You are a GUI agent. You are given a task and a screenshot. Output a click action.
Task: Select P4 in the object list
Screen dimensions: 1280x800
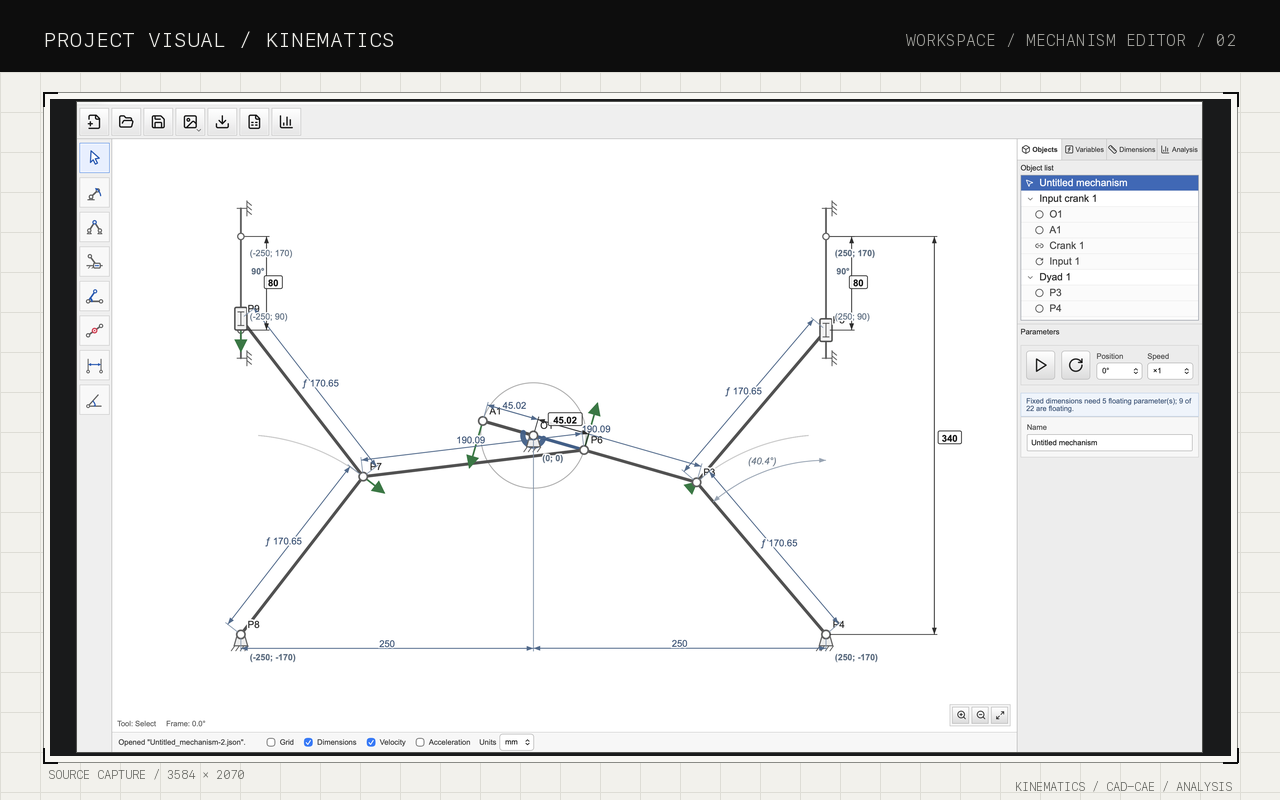1109,308
